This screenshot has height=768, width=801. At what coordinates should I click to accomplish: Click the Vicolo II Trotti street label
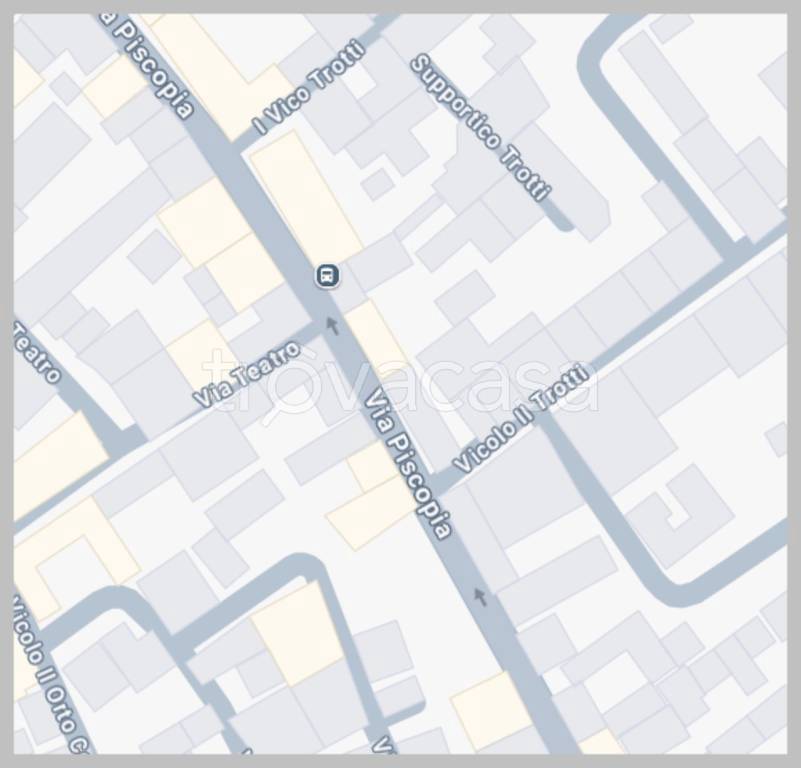pos(521,417)
